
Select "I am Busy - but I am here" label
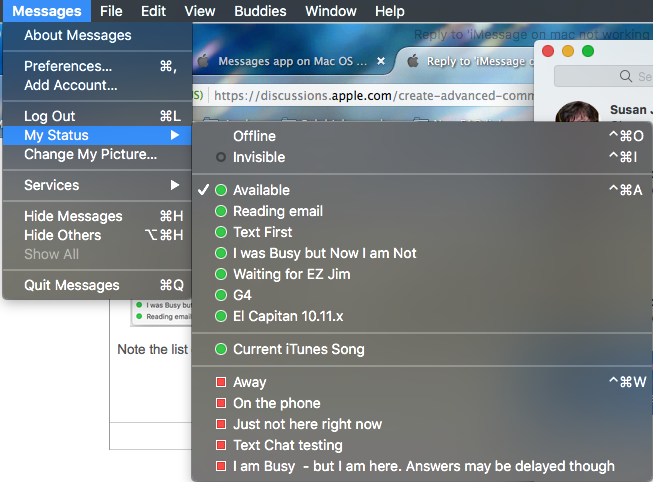click(x=424, y=466)
